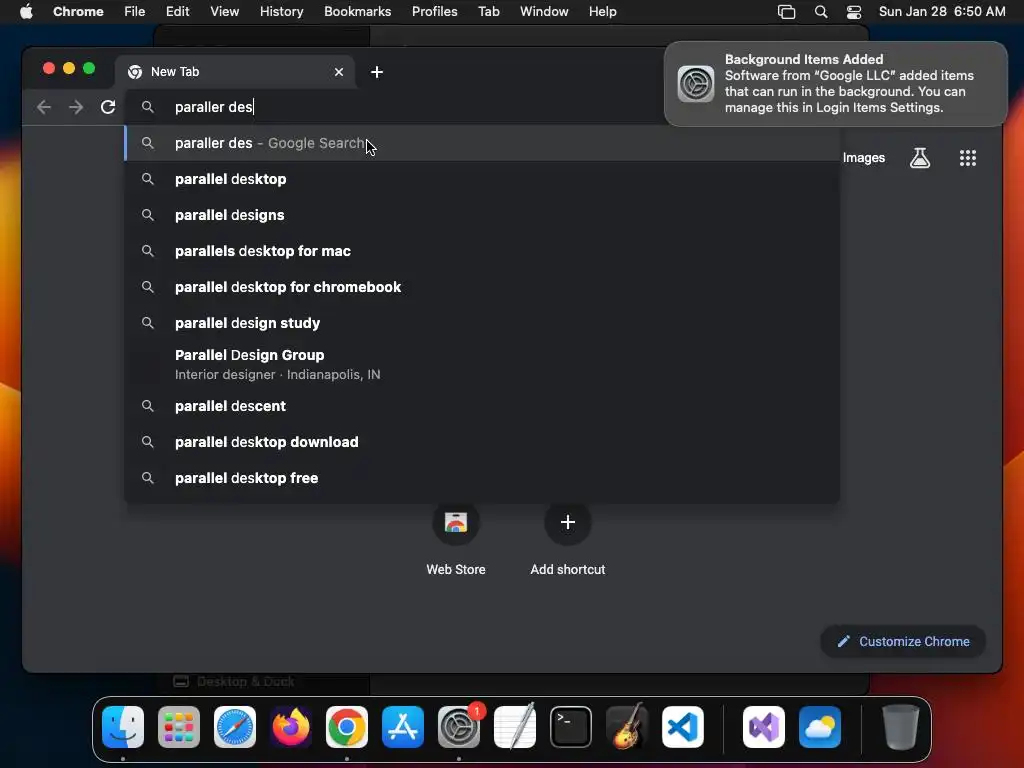Open Spotlight search in the menu bar
1024x768 pixels.
pyautogui.click(x=821, y=12)
